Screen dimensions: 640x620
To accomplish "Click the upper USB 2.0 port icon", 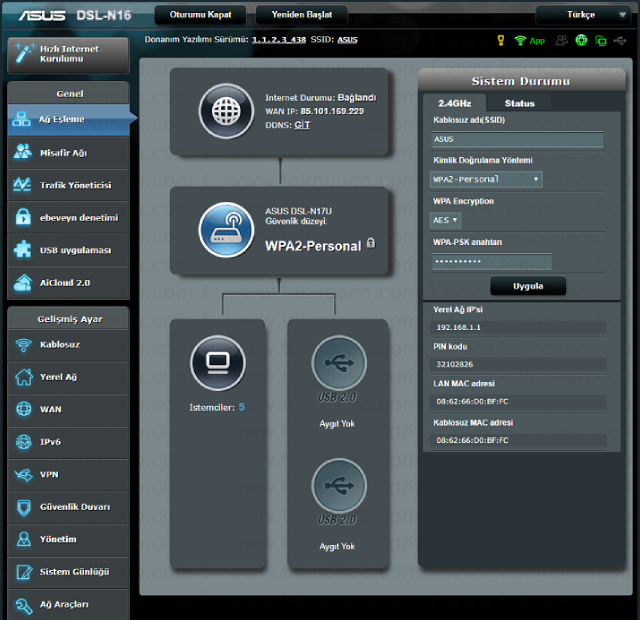I will pos(339,363).
